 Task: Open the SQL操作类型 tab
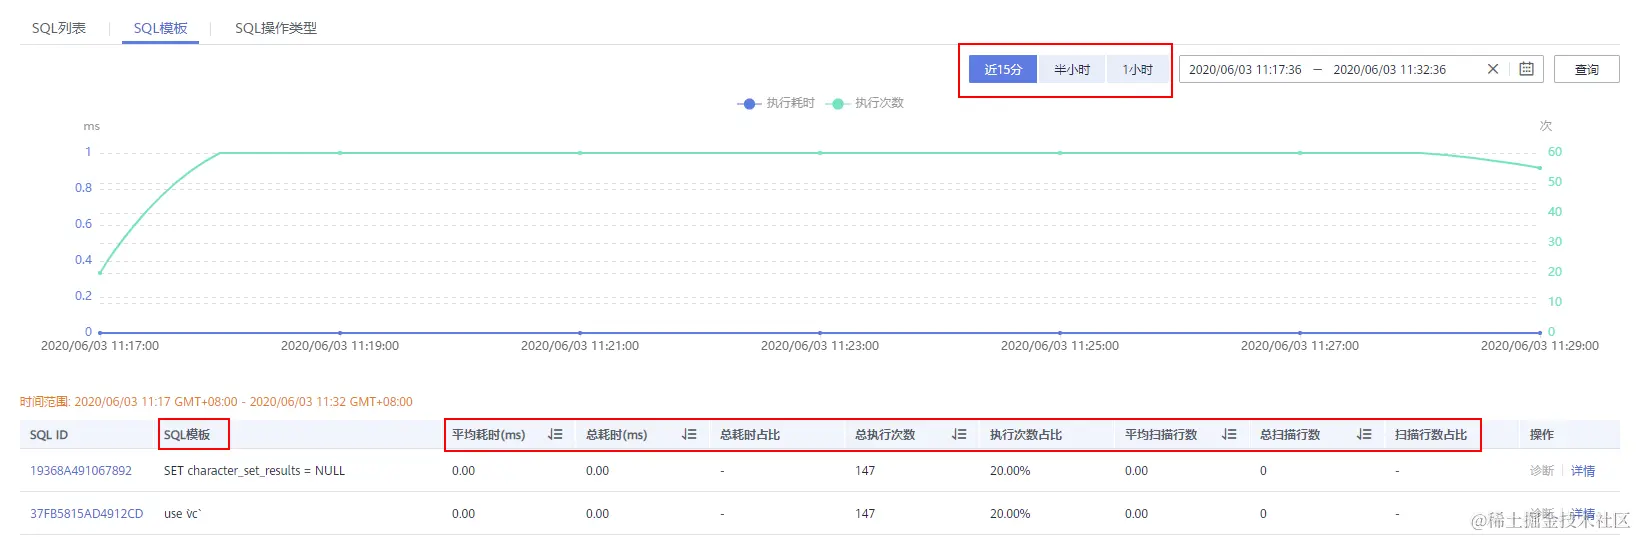[x=276, y=28]
